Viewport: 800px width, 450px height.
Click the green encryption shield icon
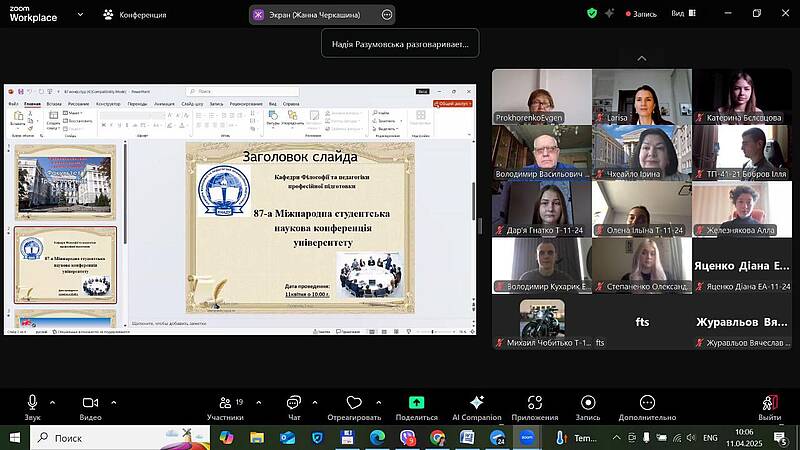tap(592, 14)
